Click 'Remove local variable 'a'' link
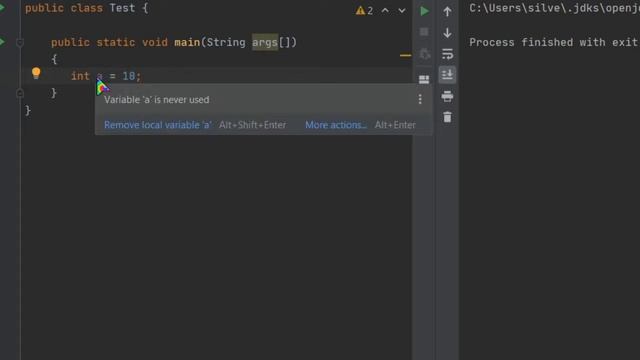 [x=158, y=125]
